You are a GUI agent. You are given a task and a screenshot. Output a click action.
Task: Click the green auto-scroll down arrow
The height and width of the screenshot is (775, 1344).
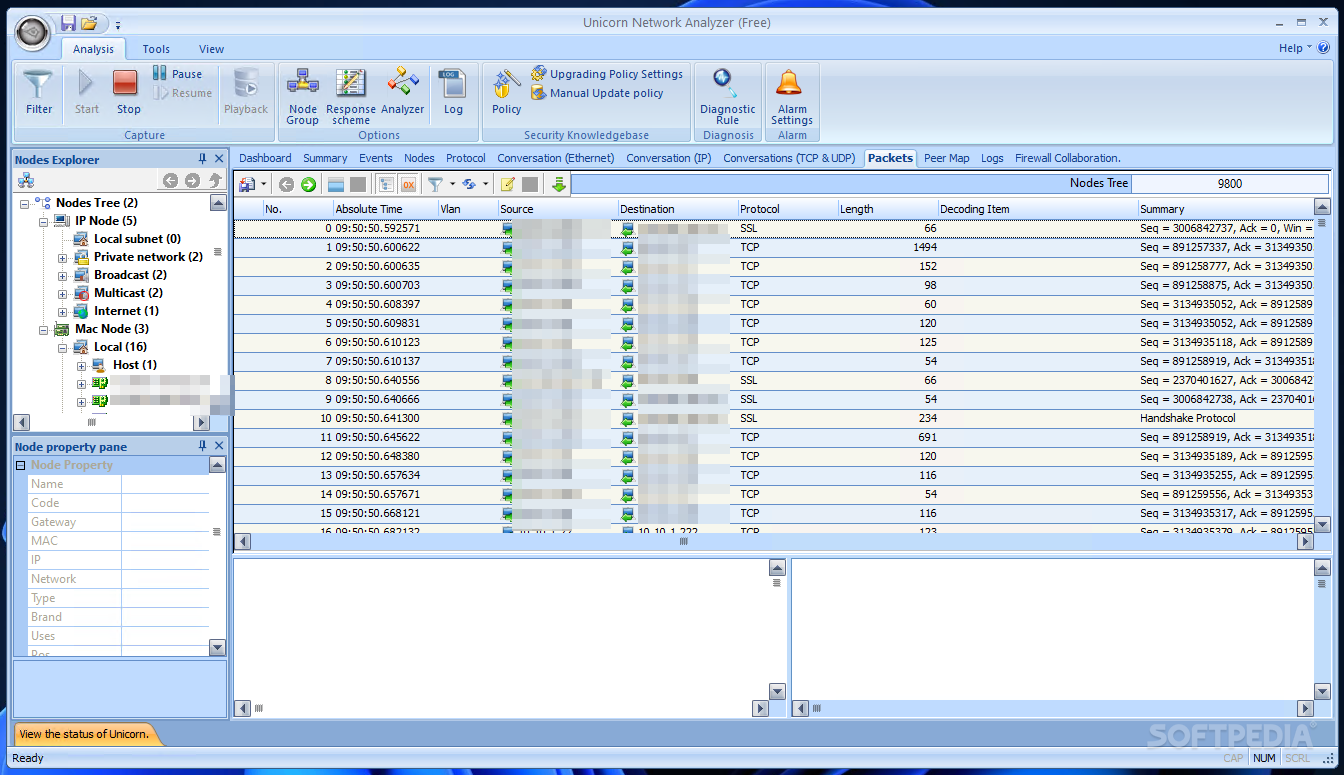558,184
